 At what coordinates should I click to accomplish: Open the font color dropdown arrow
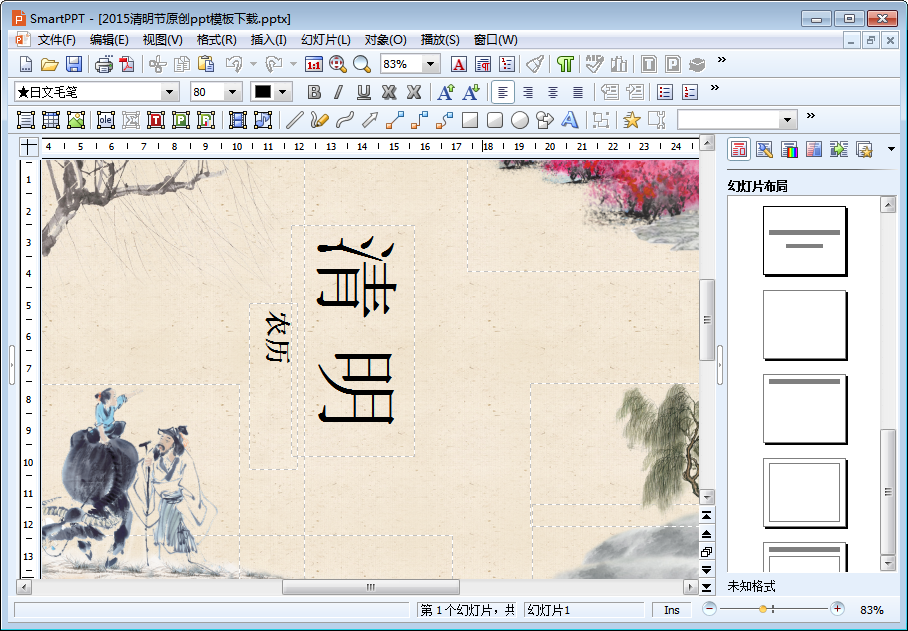(282, 92)
